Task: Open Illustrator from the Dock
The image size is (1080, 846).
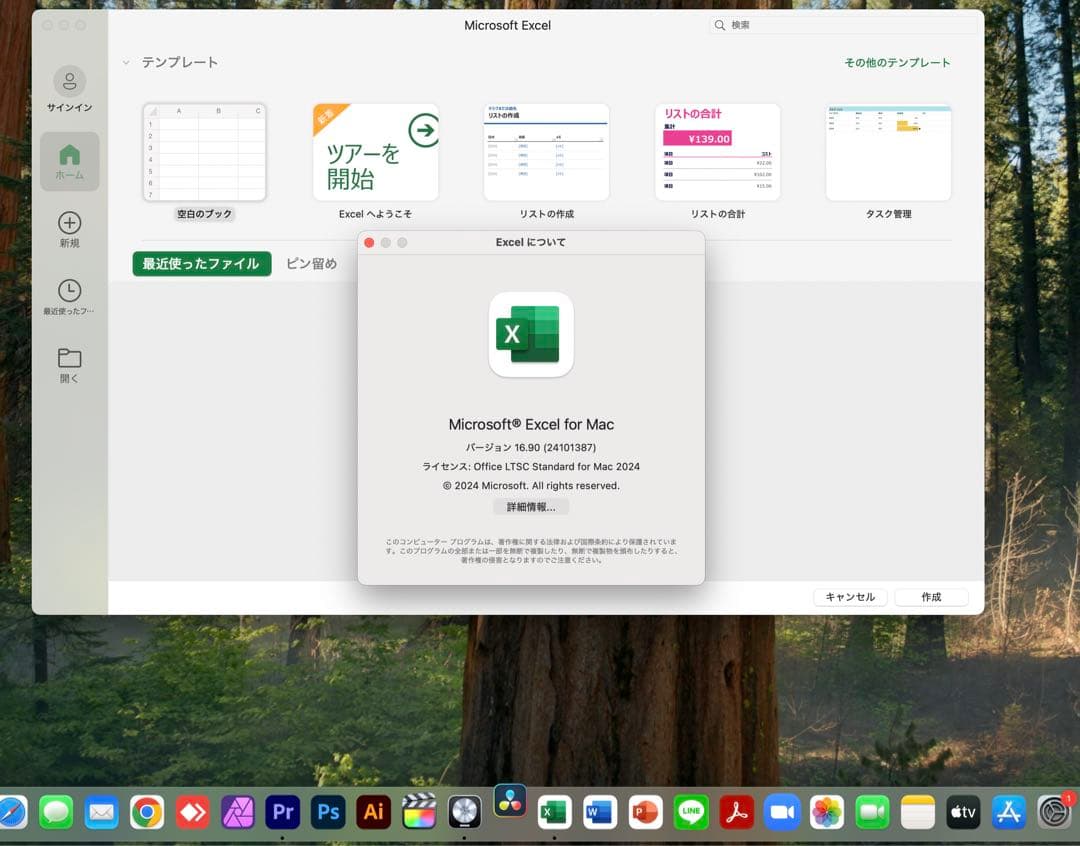Action: (x=373, y=813)
